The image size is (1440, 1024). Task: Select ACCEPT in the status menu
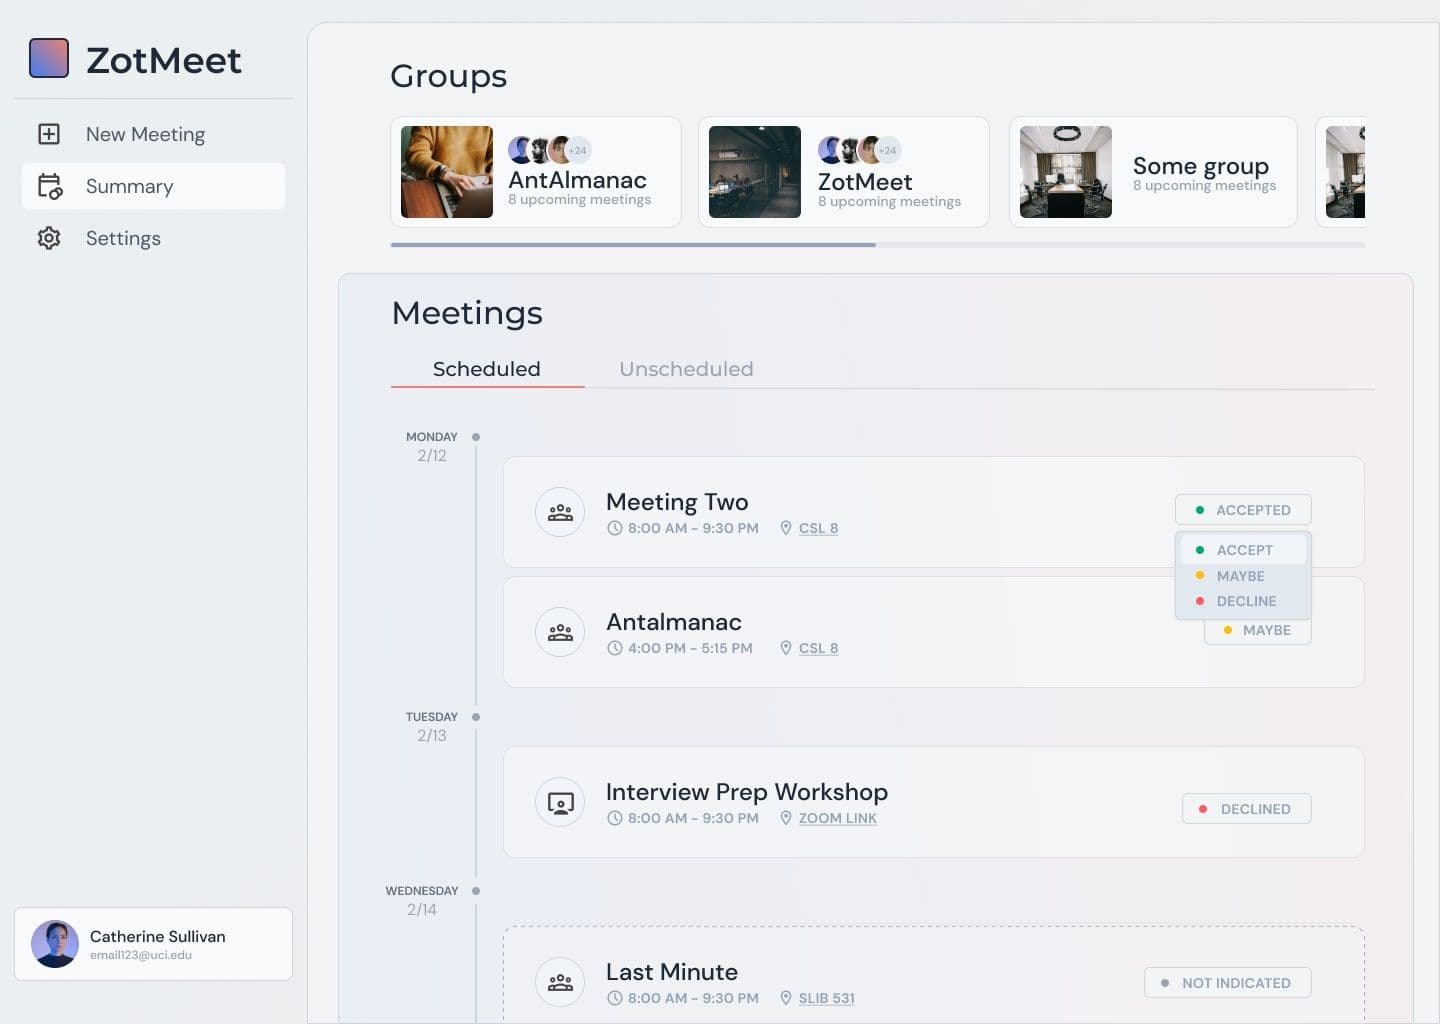(1243, 550)
